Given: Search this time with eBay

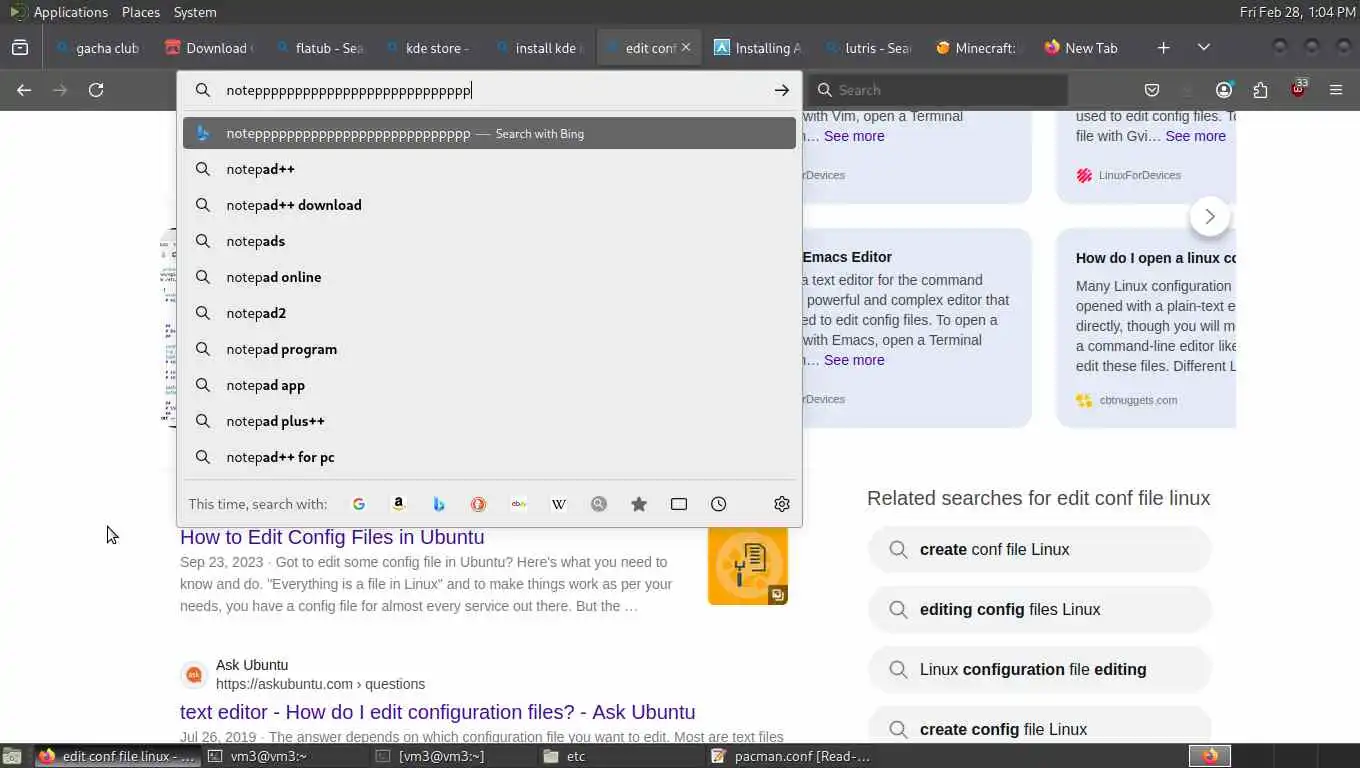Looking at the screenshot, I should [519, 504].
